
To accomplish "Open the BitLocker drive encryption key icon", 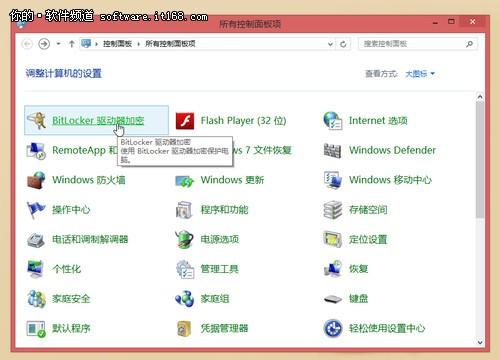I will [x=36, y=120].
